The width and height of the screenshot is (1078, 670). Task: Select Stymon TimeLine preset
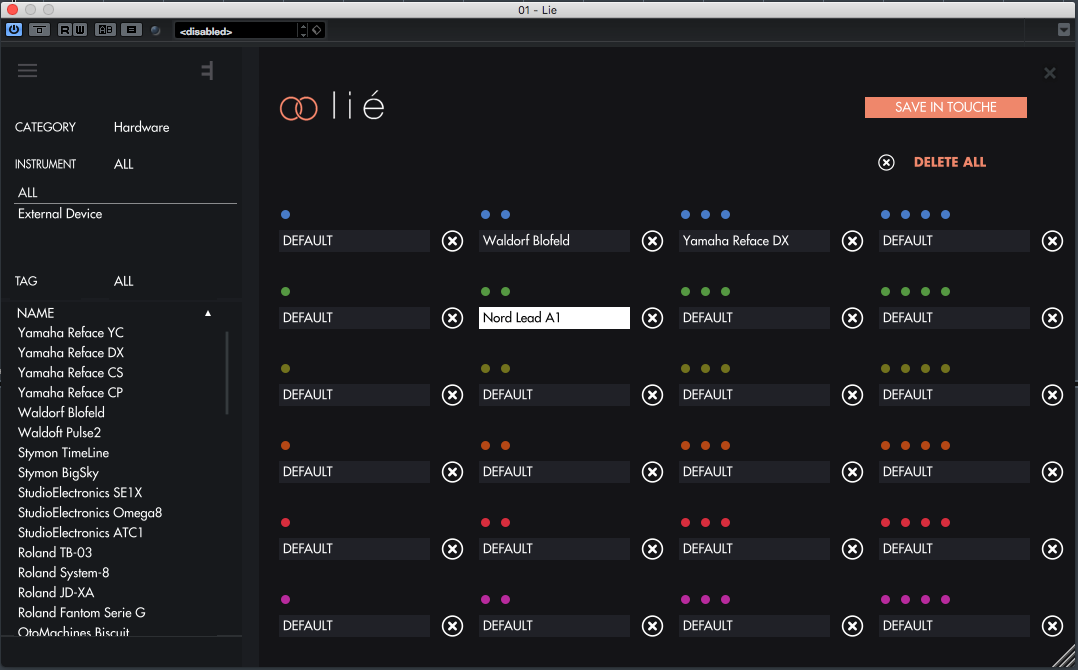(63, 453)
